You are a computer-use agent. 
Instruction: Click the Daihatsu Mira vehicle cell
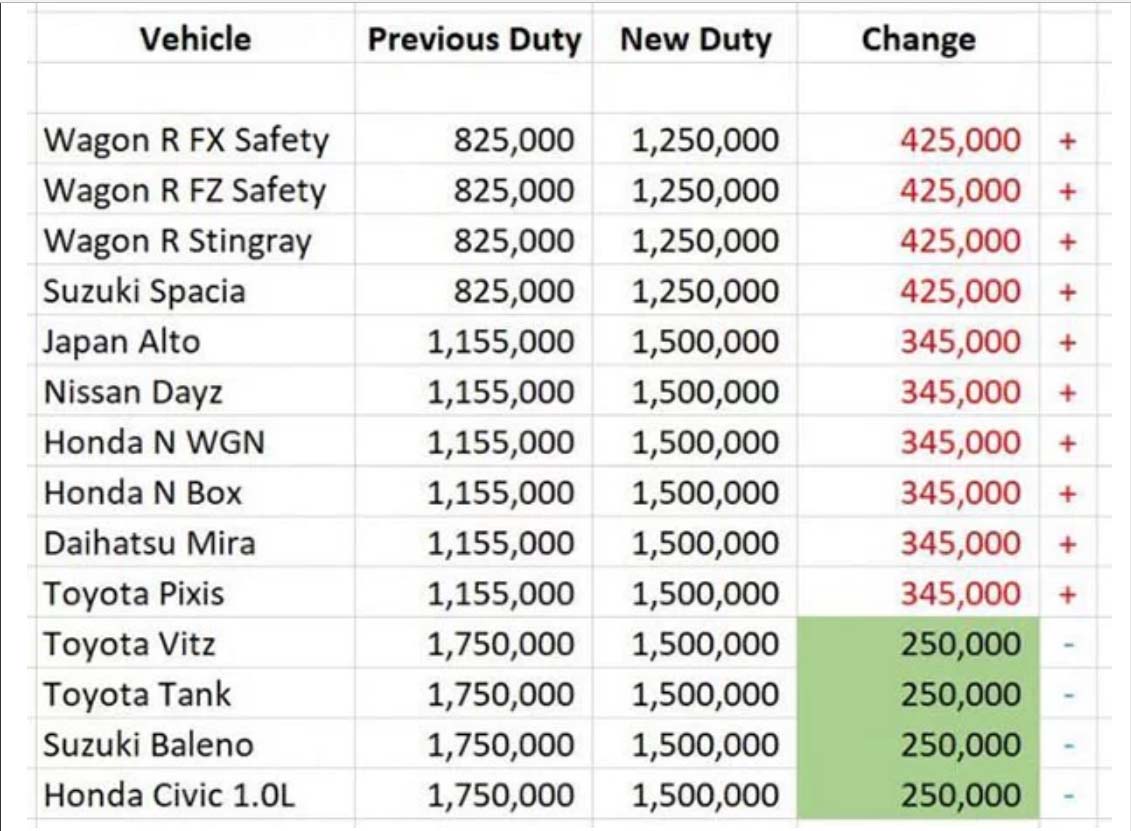(150, 544)
